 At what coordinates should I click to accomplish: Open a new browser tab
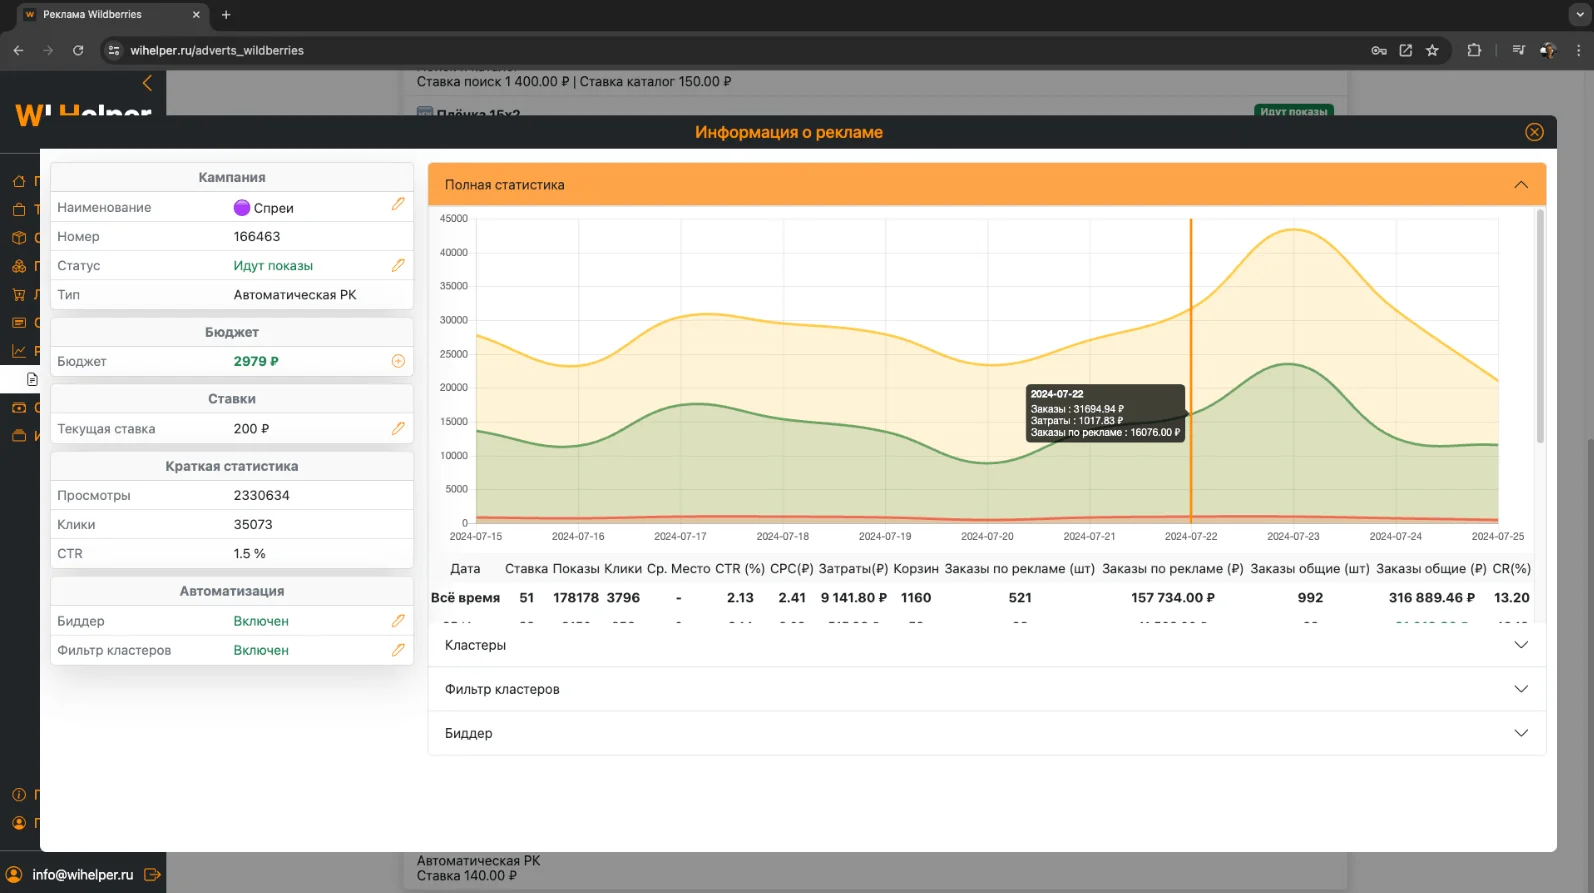tap(226, 15)
